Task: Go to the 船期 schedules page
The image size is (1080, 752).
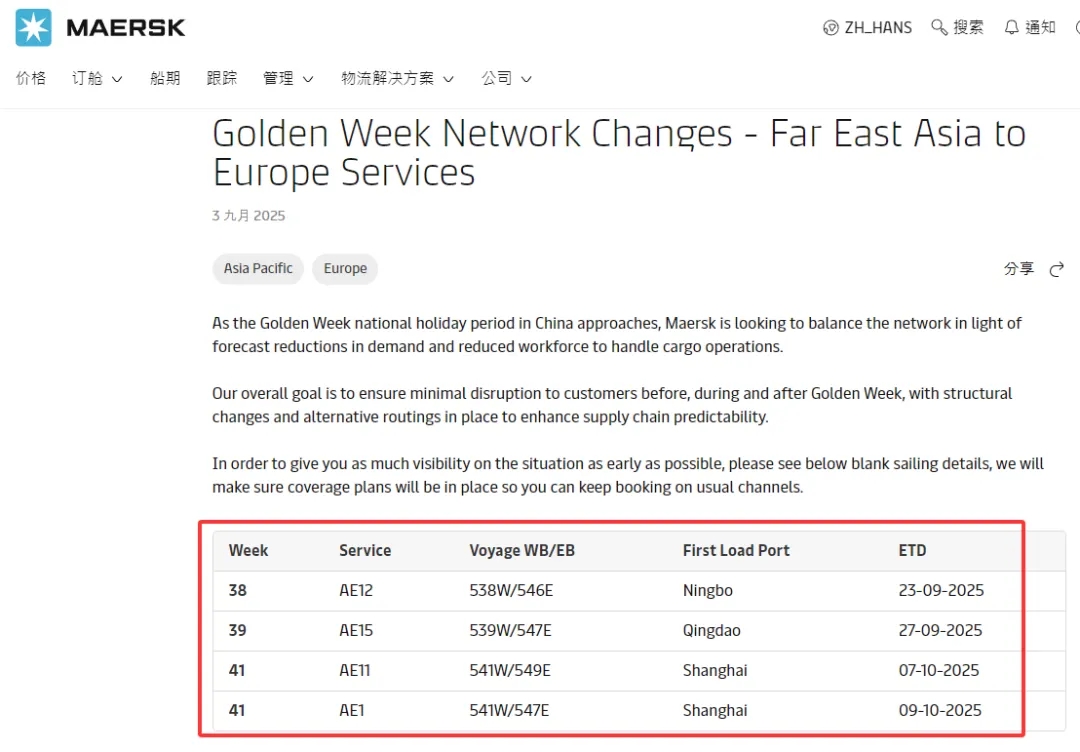Action: click(x=165, y=78)
